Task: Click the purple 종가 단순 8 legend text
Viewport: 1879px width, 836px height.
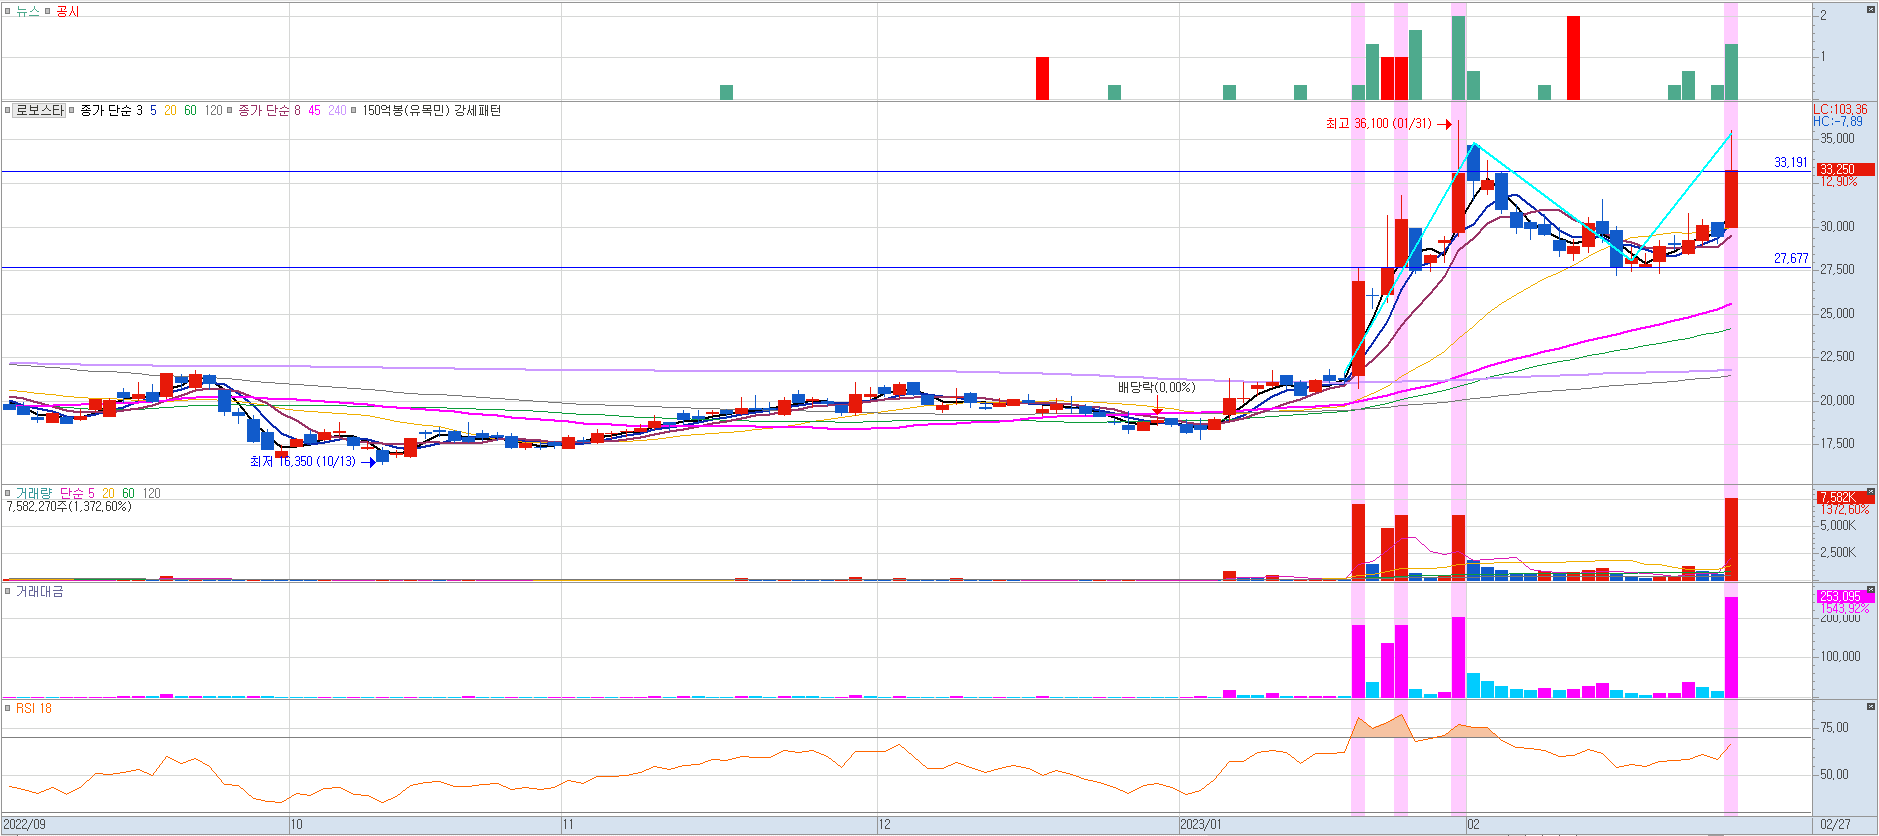Action: [x=270, y=110]
